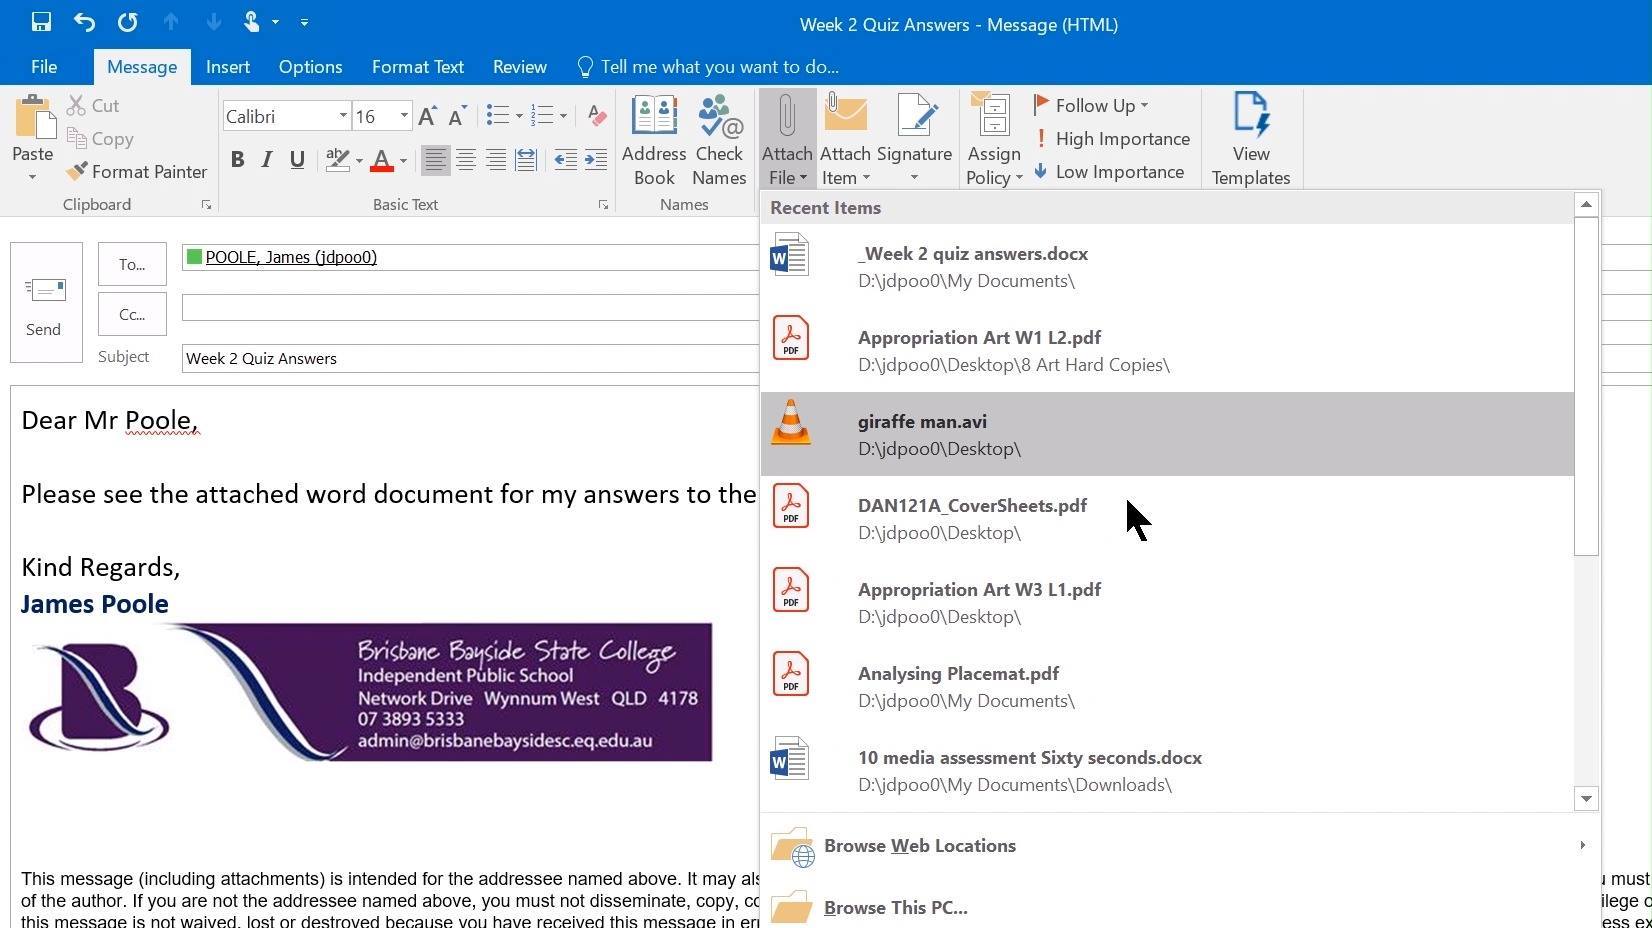Open the Calibri font name dropdown

[342, 116]
